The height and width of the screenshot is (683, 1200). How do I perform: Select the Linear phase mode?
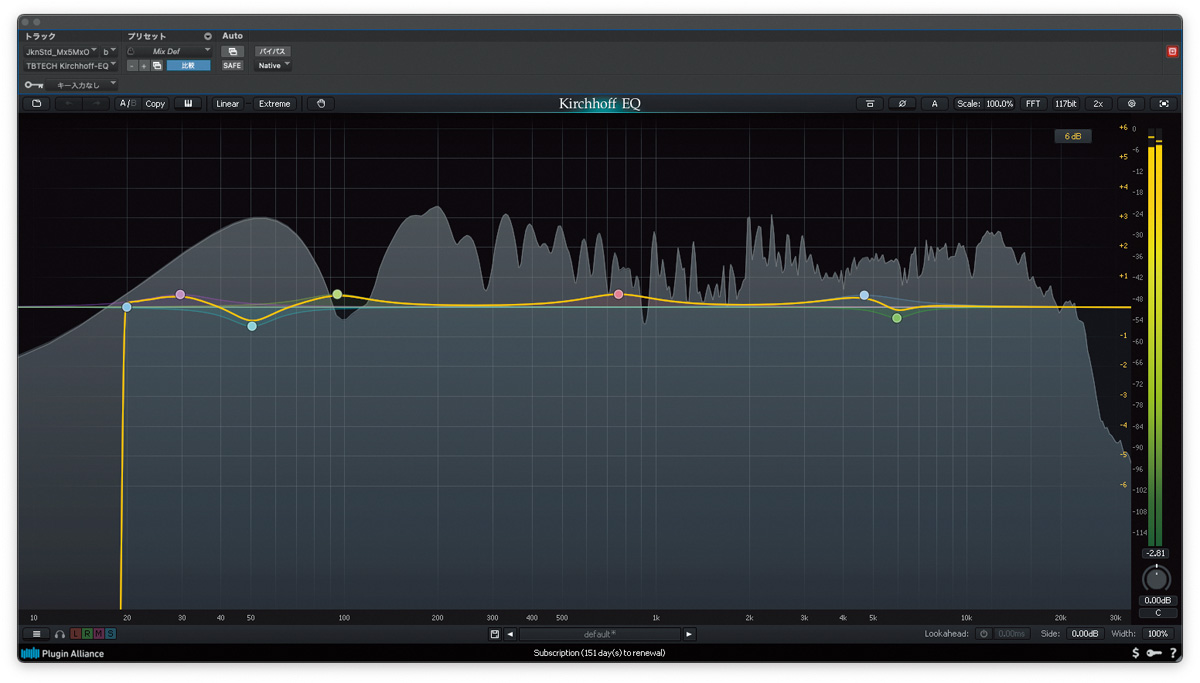[228, 103]
